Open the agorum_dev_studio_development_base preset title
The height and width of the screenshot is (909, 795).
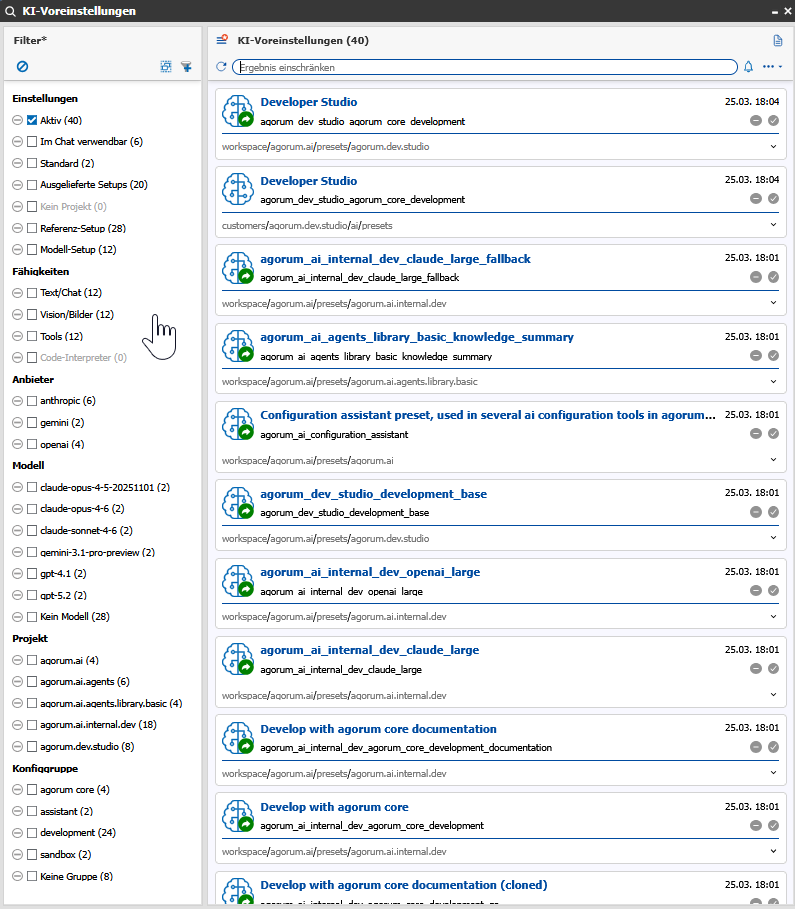(x=373, y=494)
